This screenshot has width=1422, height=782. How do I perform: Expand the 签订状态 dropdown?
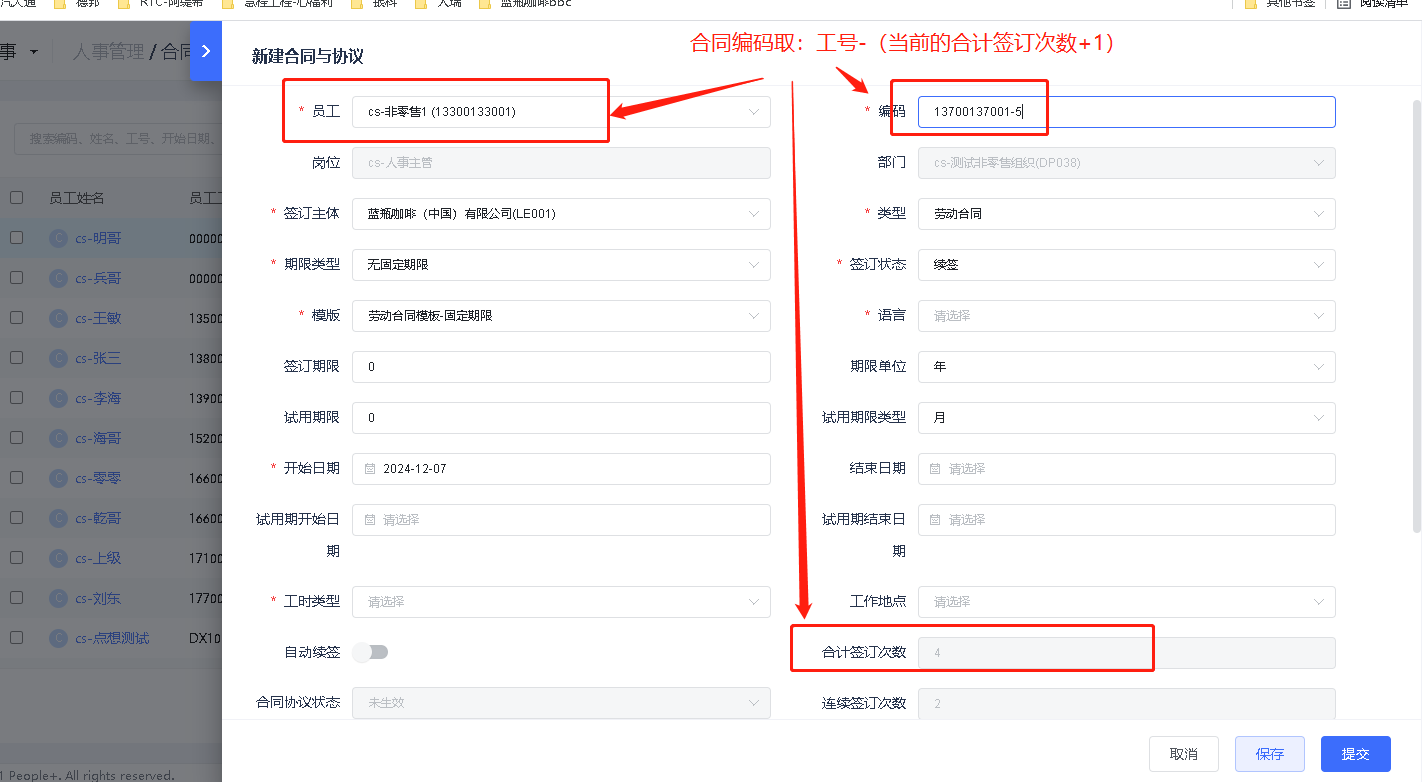pos(1125,265)
